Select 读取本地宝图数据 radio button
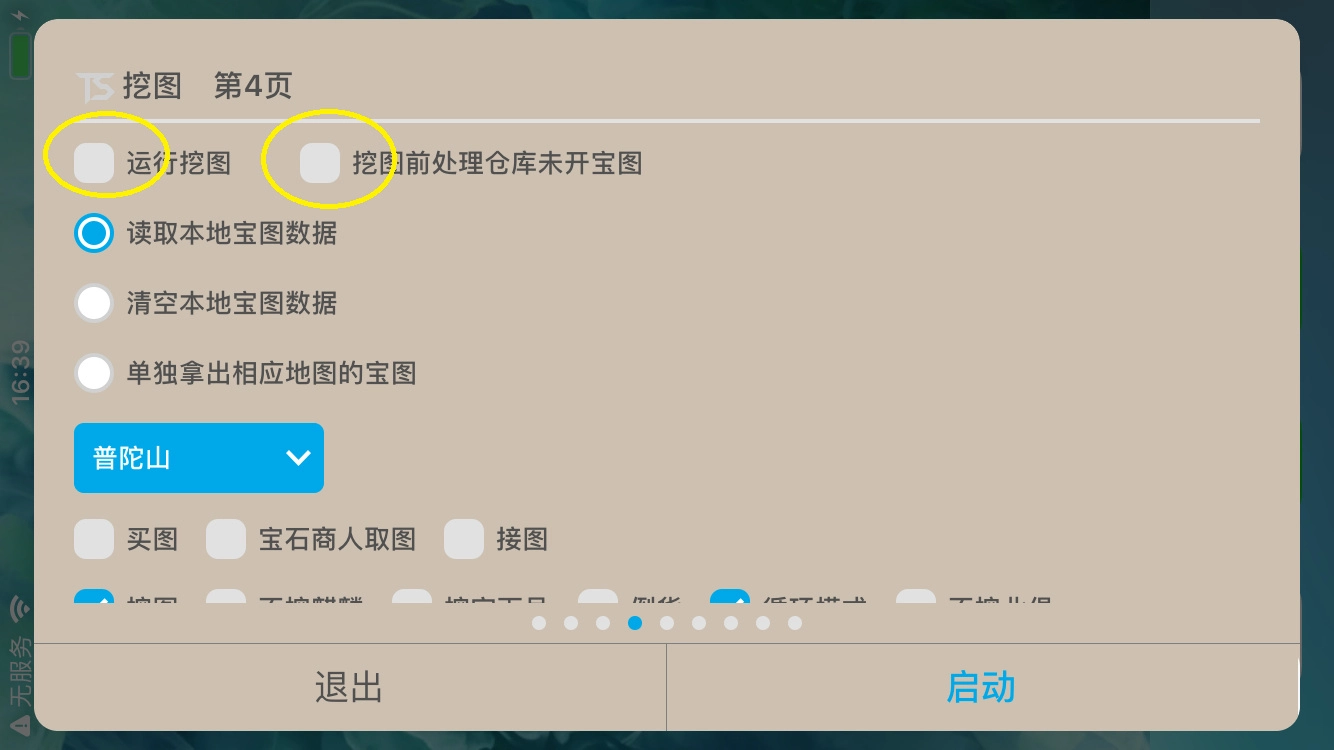This screenshot has height=750, width=1334. [x=94, y=233]
